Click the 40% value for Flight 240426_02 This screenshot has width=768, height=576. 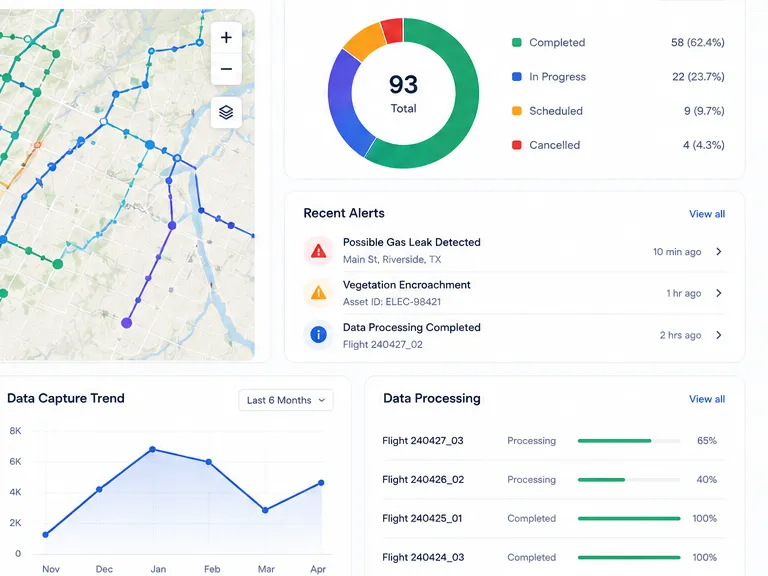pos(707,480)
